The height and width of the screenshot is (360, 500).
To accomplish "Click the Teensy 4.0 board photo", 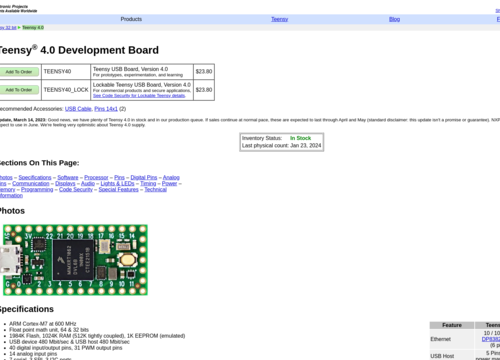I will click(x=75, y=260).
